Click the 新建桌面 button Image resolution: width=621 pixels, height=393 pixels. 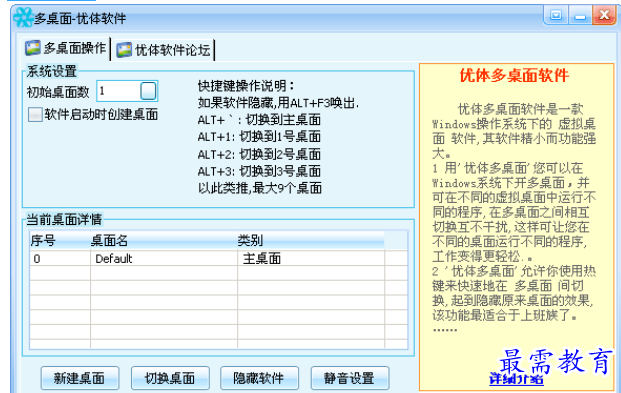coord(80,378)
